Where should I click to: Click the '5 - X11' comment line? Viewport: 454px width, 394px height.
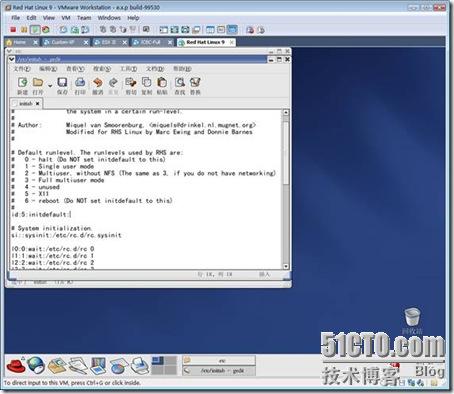point(30,194)
